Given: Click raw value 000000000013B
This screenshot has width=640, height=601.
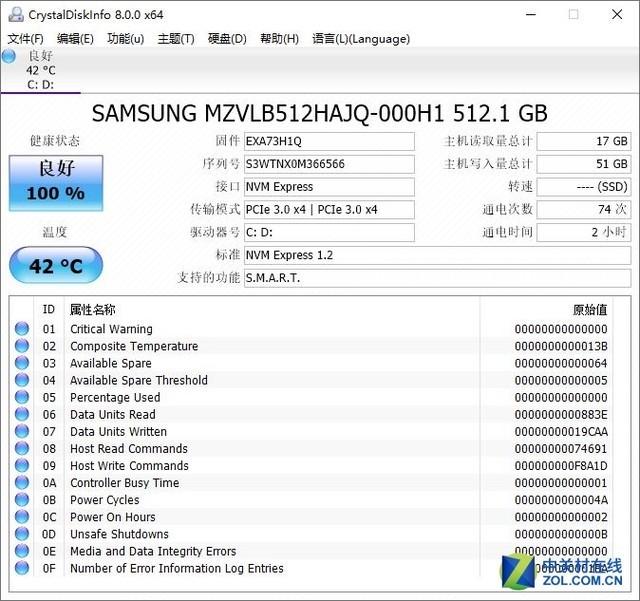Looking at the screenshot, I should (561, 346).
